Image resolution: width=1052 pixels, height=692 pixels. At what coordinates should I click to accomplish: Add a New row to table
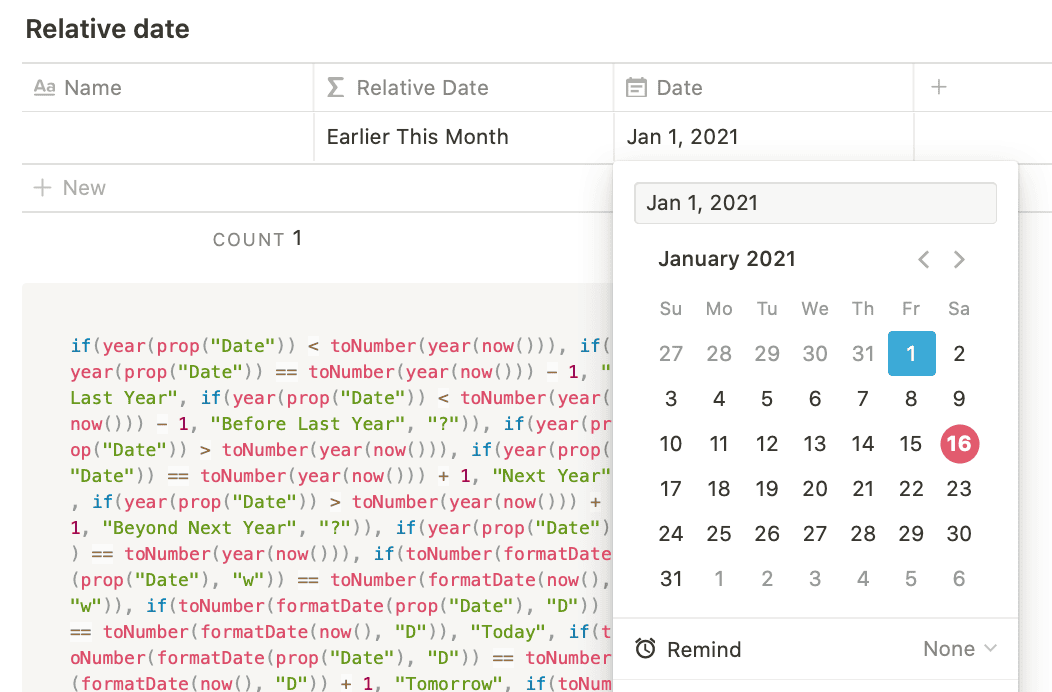coord(70,188)
